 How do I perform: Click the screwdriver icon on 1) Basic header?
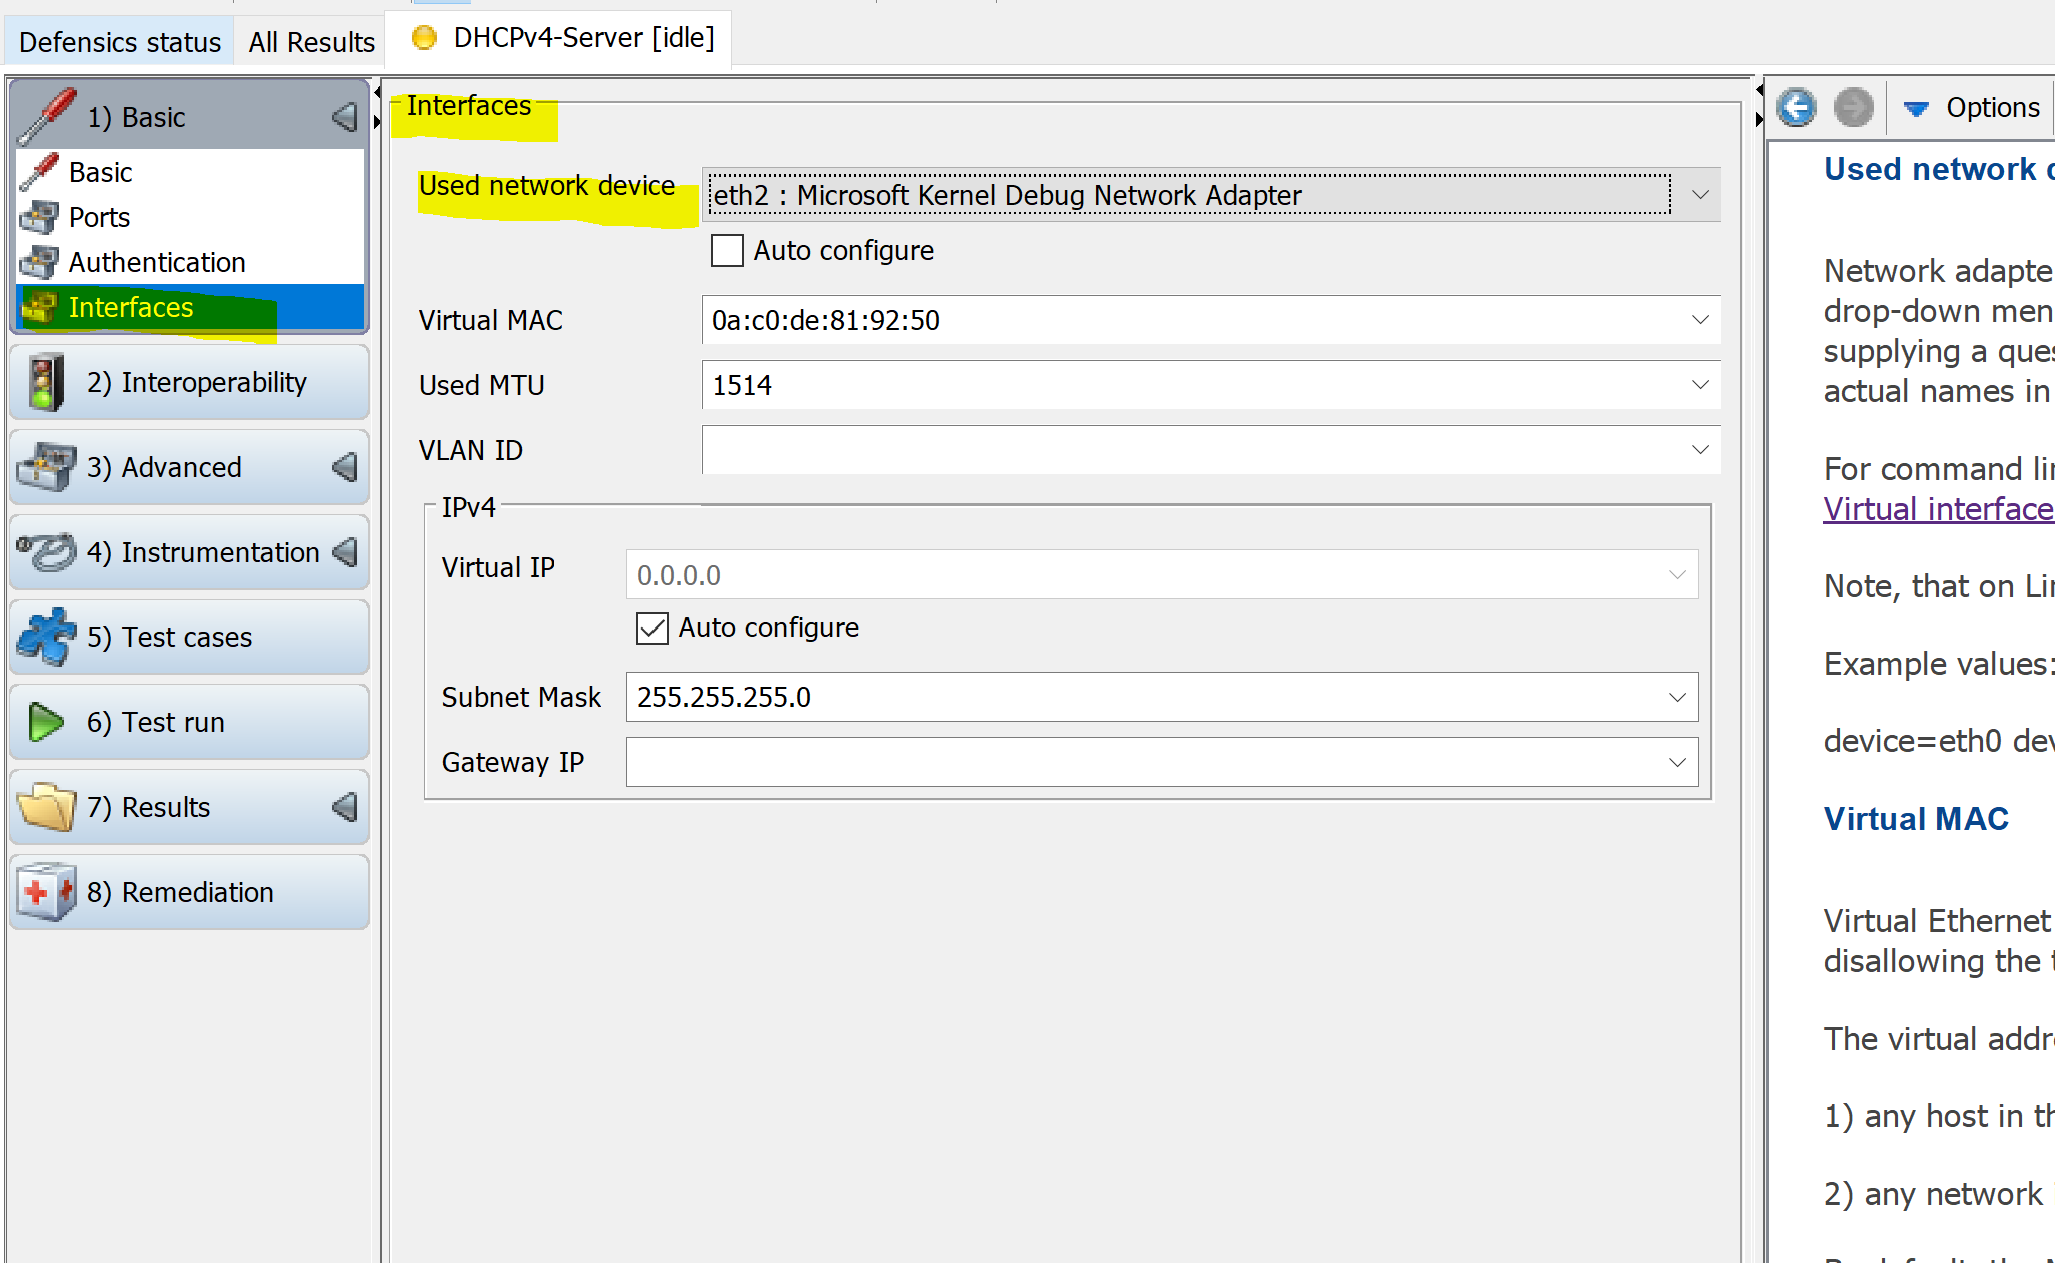tap(46, 116)
